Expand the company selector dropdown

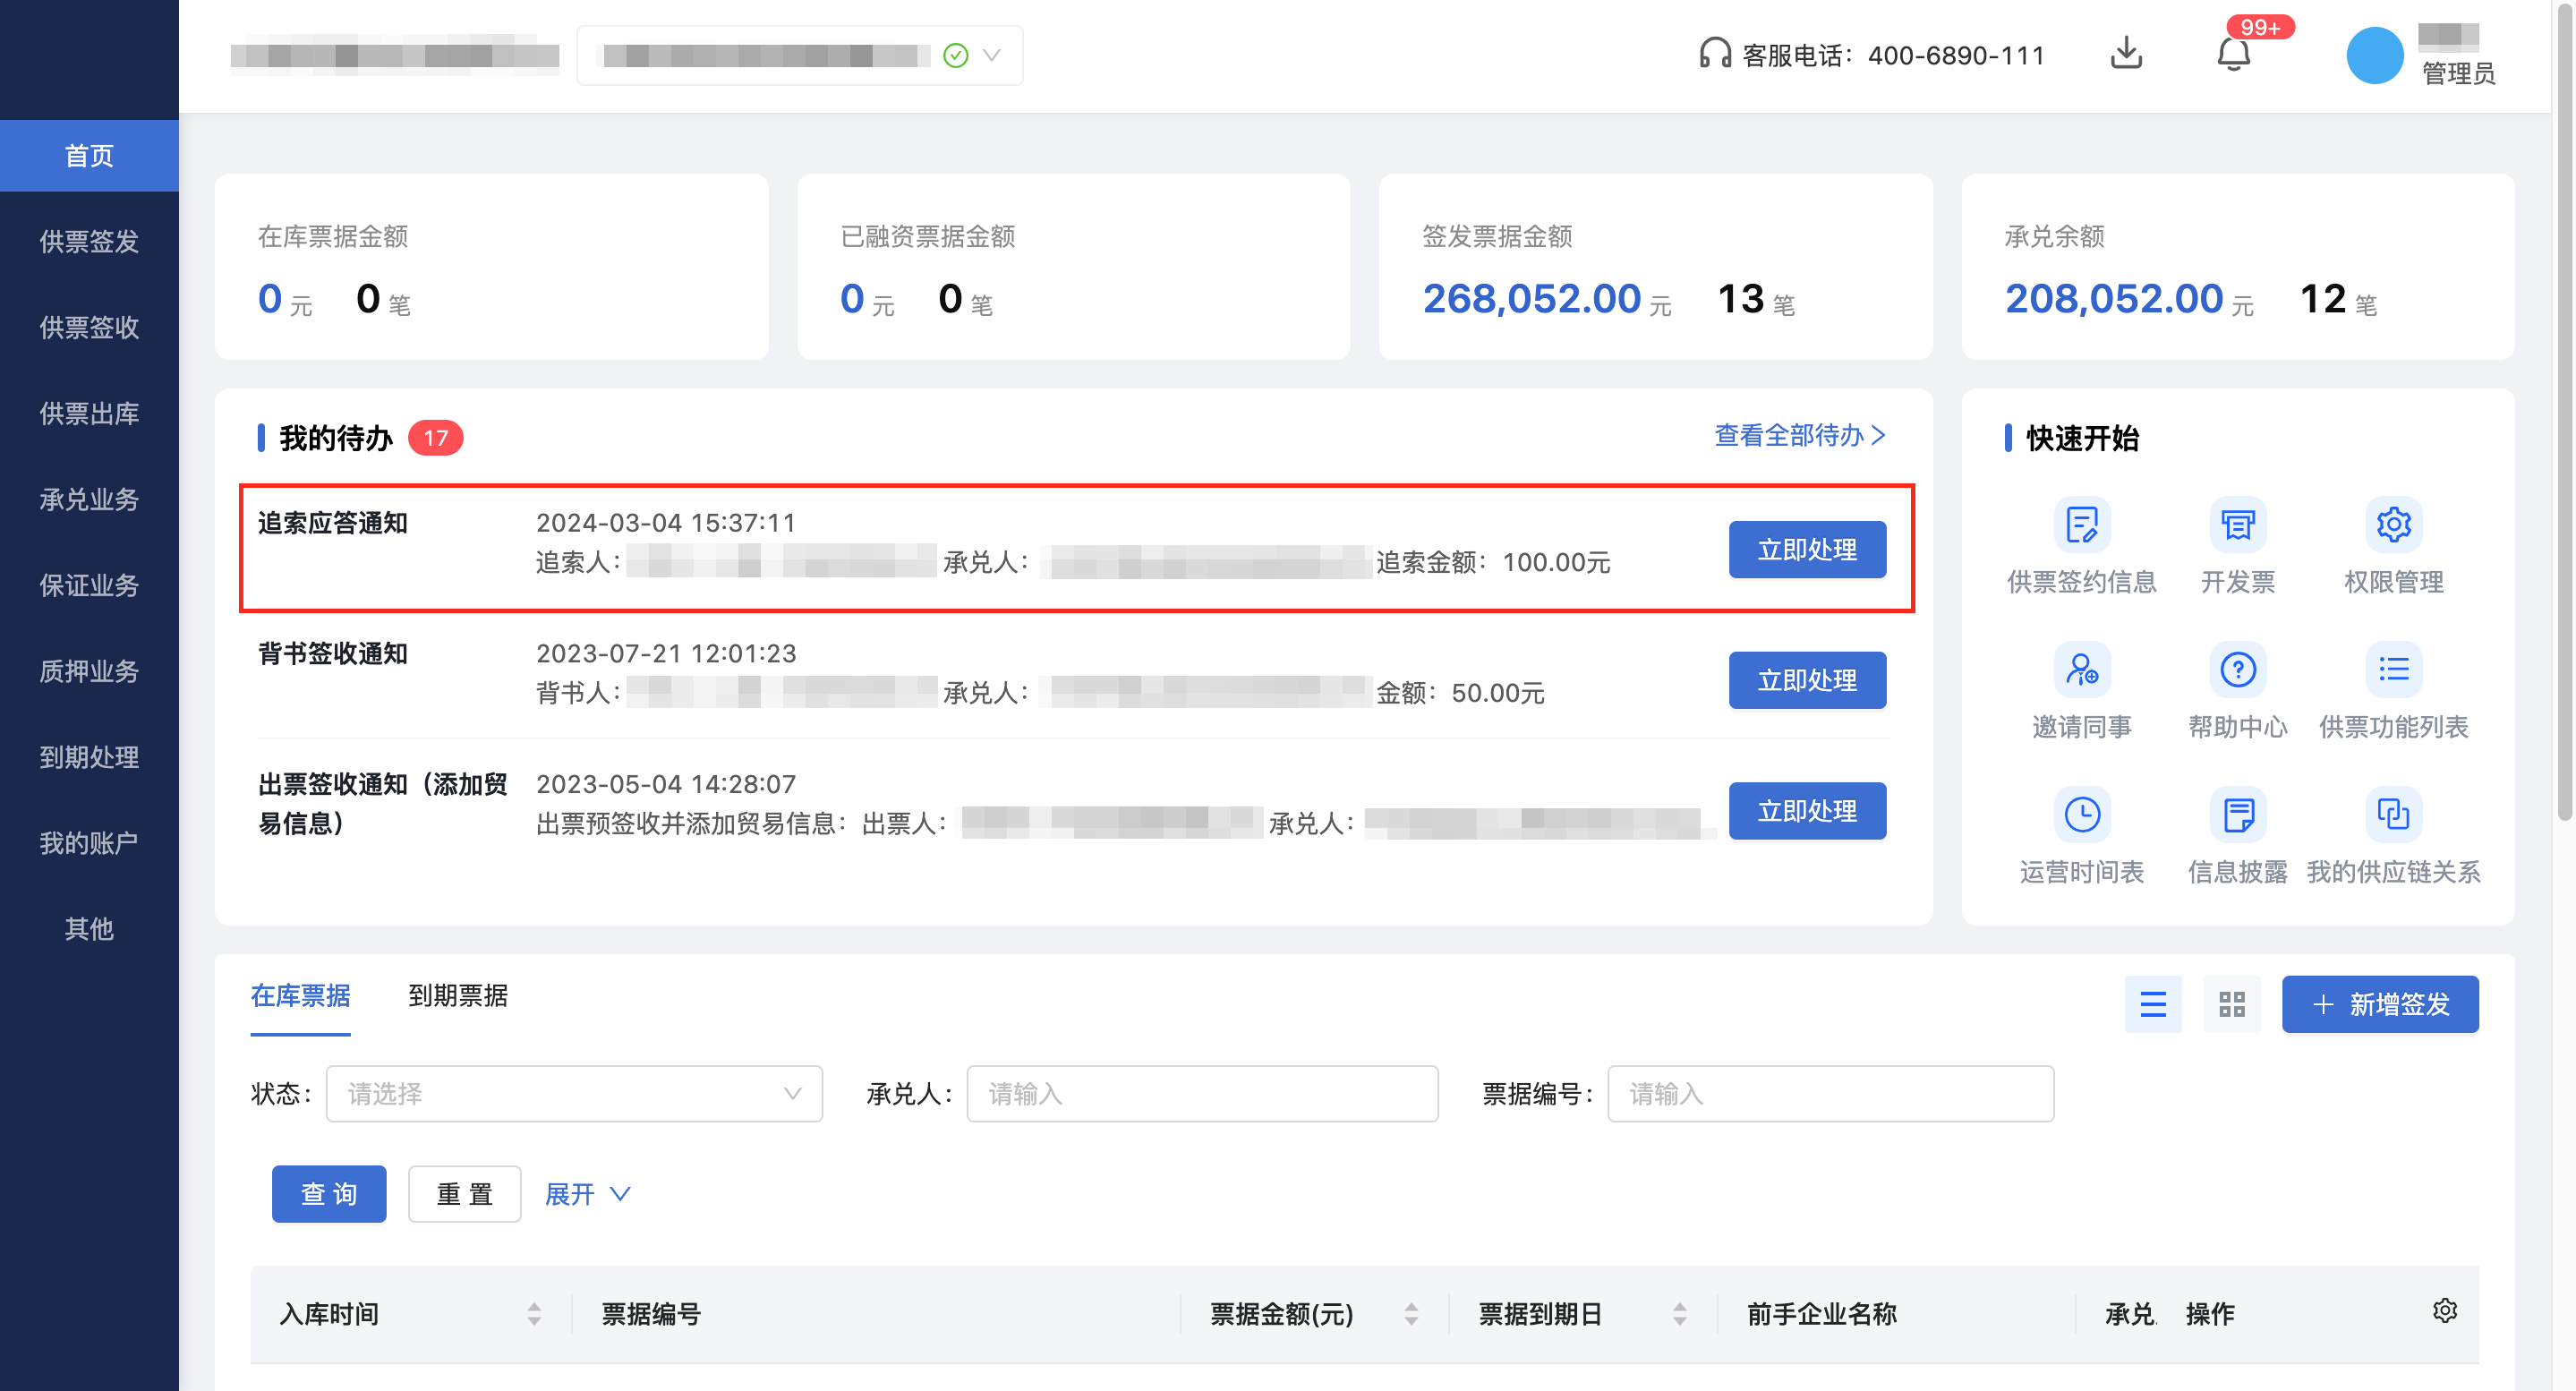tap(799, 55)
